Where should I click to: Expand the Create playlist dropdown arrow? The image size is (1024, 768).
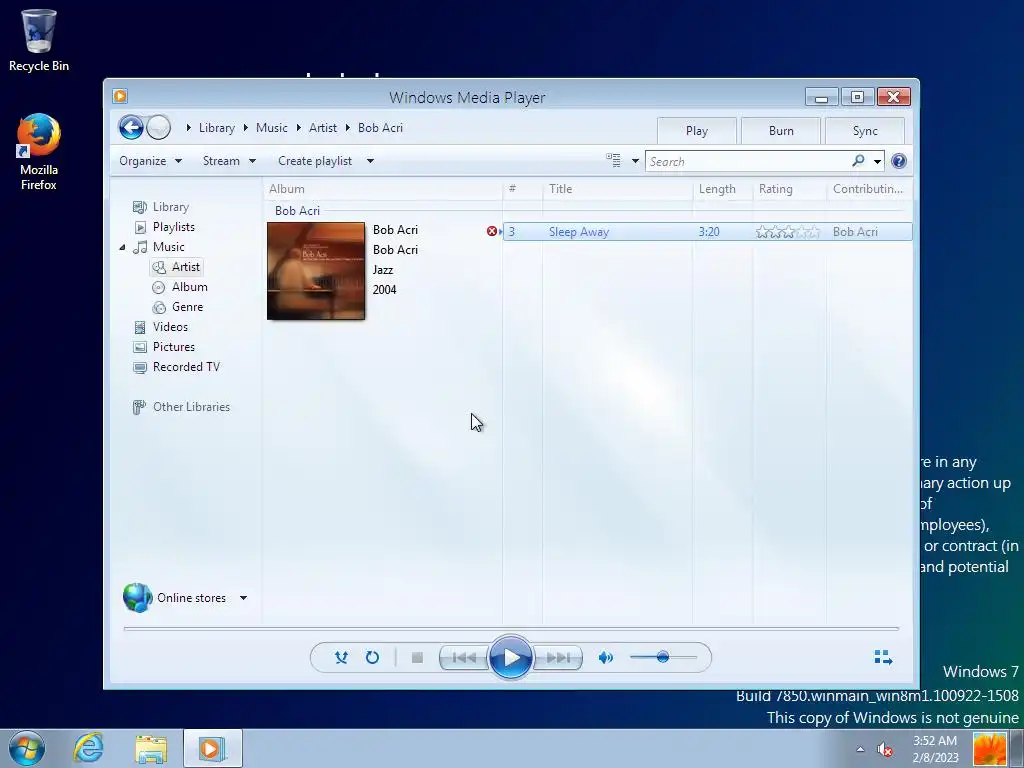pyautogui.click(x=370, y=161)
